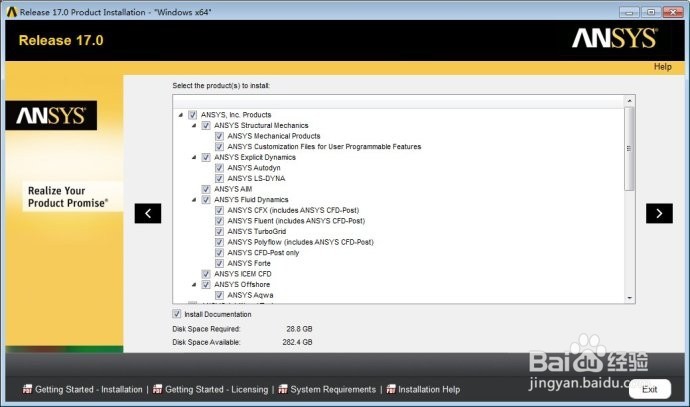The image size is (690, 407).
Task: Click Disk Space Available value 282.4 GB
Action: click(297, 342)
